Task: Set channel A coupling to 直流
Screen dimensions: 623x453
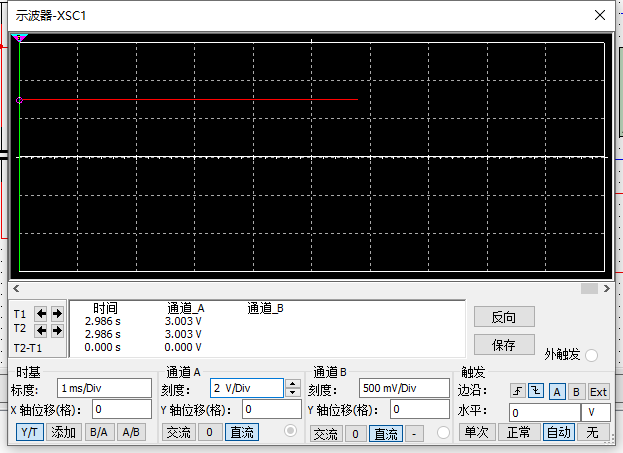Action: click(242, 432)
